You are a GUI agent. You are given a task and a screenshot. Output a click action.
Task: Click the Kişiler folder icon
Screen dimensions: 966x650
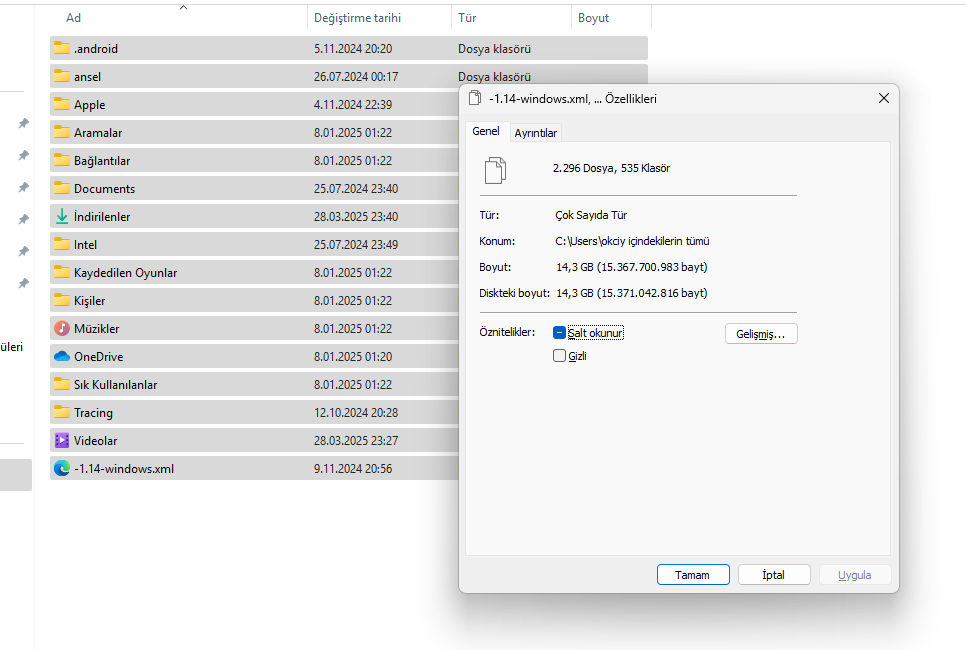tap(62, 301)
